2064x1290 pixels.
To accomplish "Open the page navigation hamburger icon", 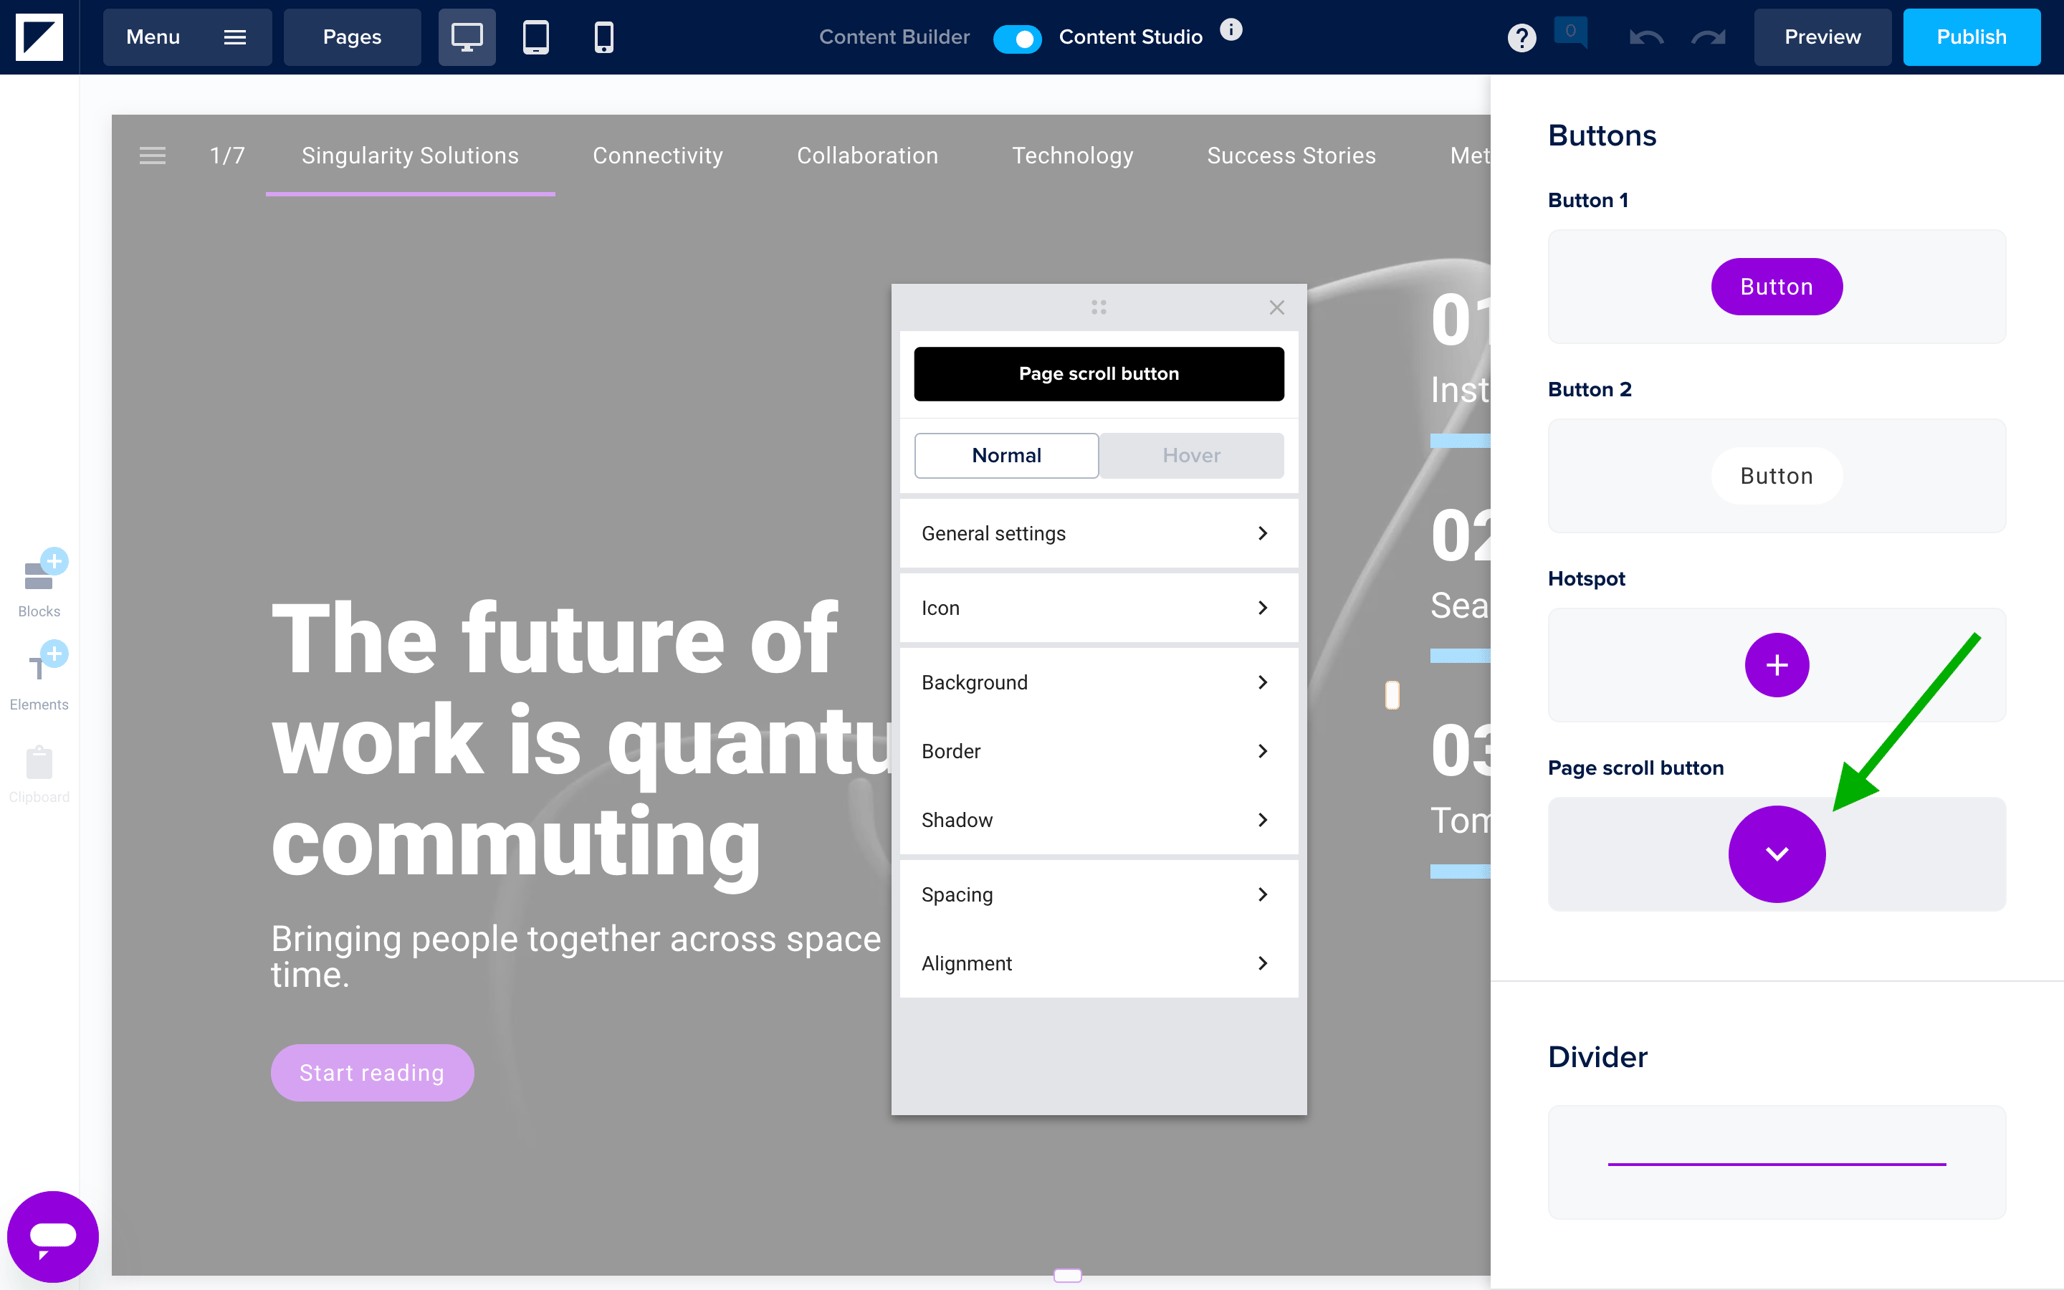I will tap(152, 156).
